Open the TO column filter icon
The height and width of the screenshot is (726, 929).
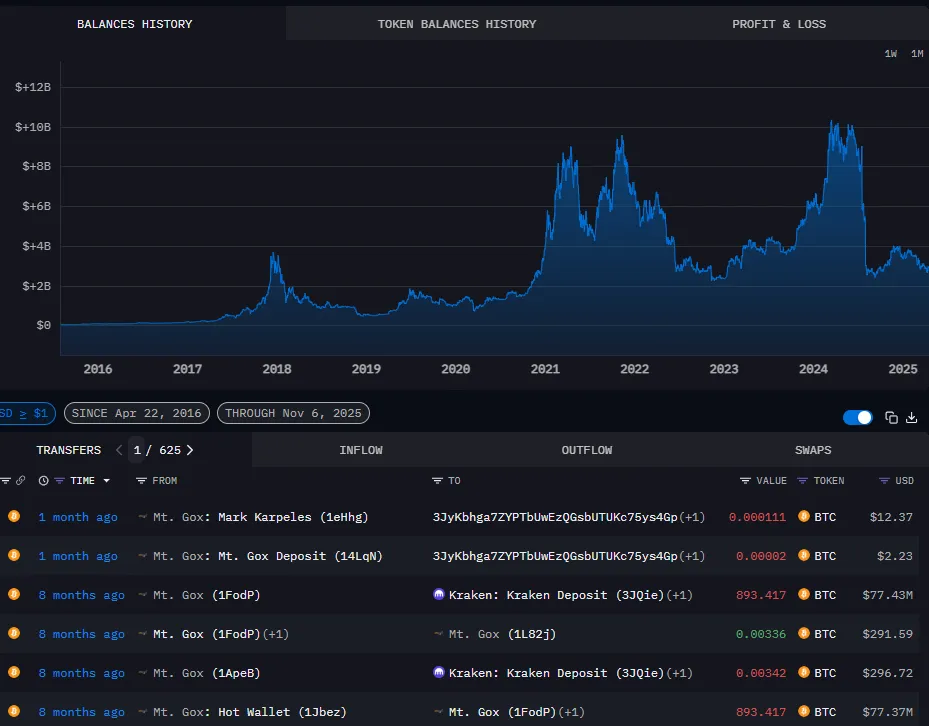(x=437, y=481)
